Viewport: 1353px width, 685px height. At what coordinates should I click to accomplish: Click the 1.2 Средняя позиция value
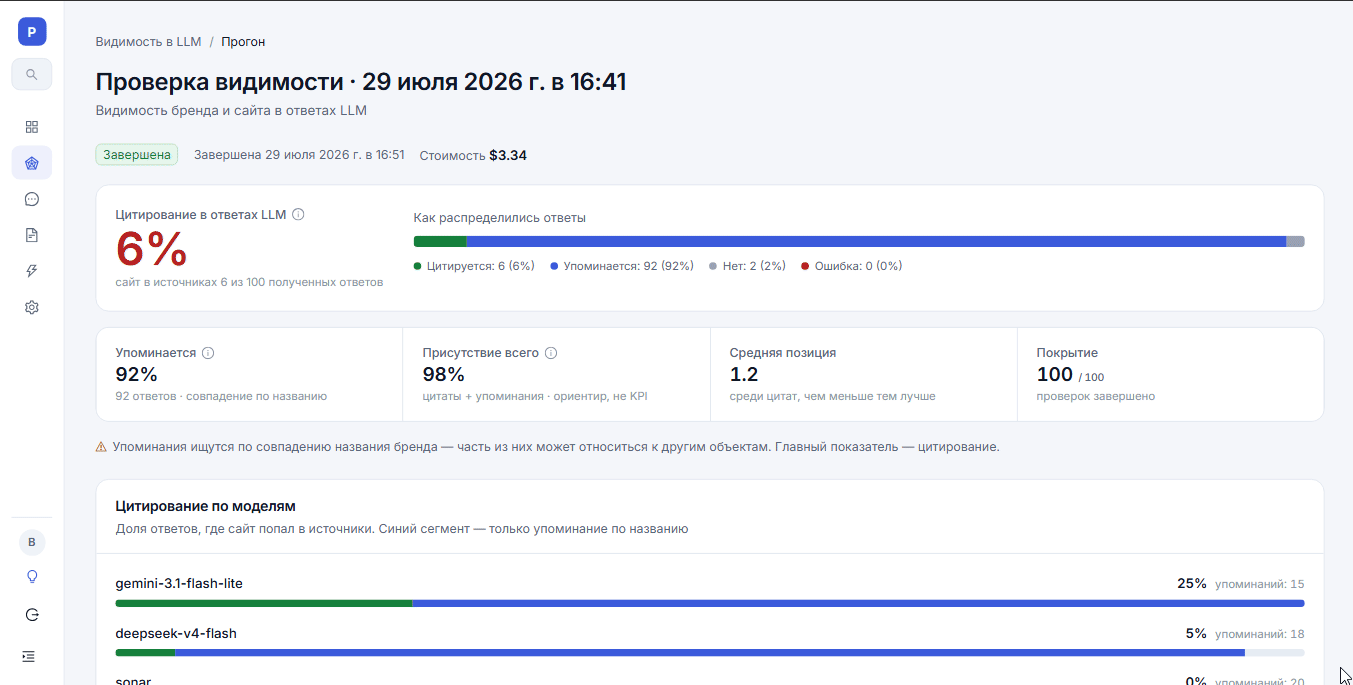744,375
